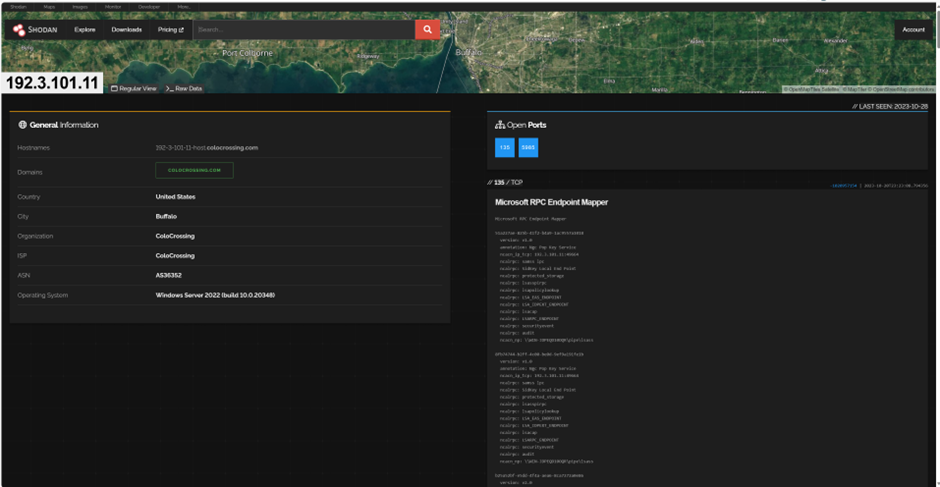Open the Explore menu

pos(85,29)
